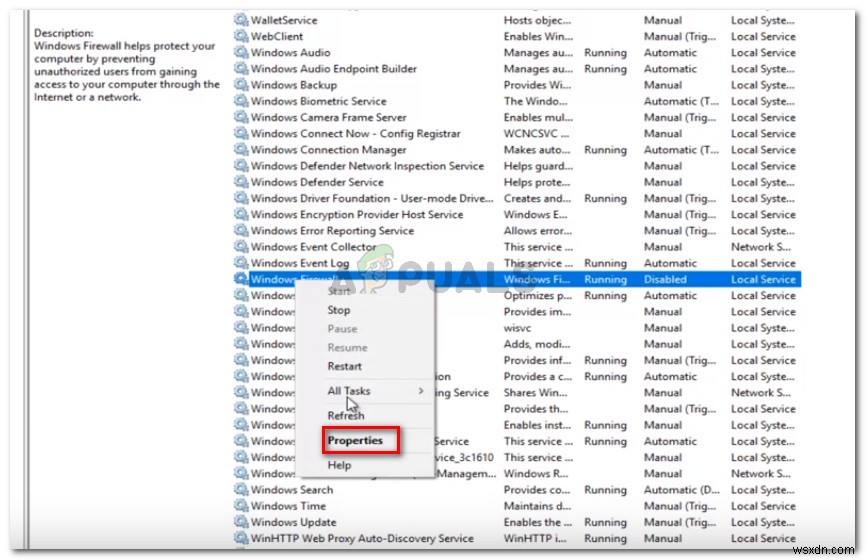Click the gear icon beside WebClient
This screenshot has width=866, height=560.
click(241, 36)
